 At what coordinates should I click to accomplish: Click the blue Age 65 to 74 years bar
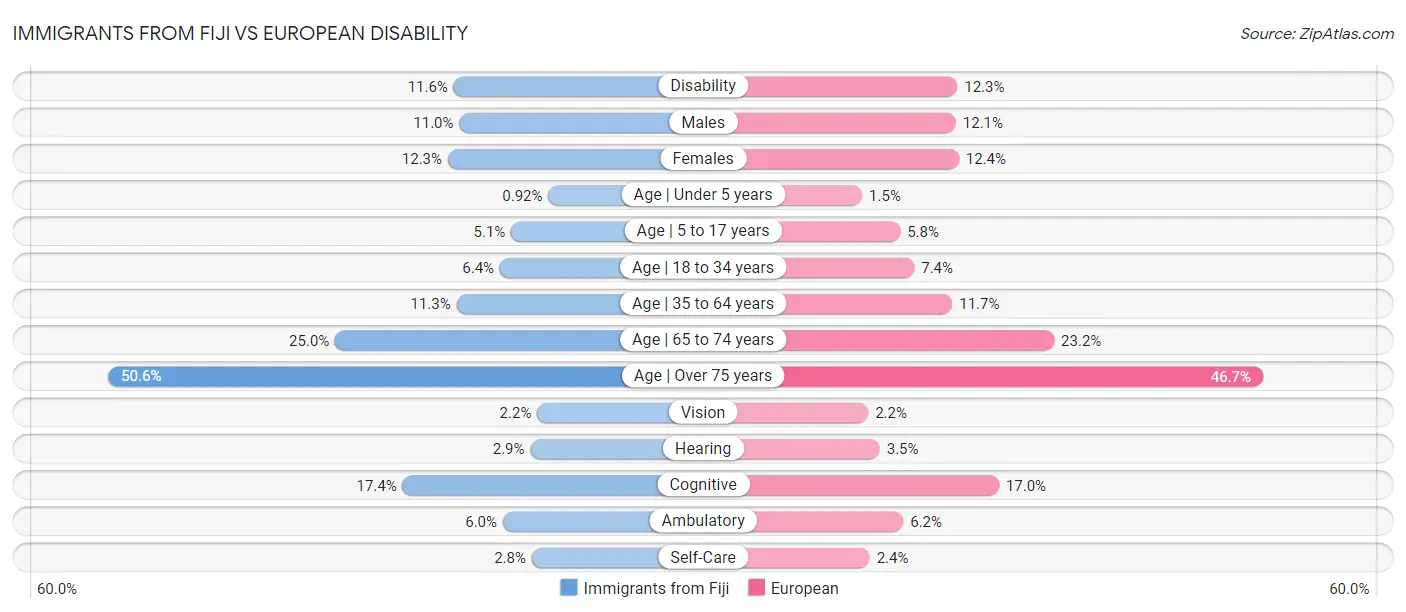(x=480, y=340)
